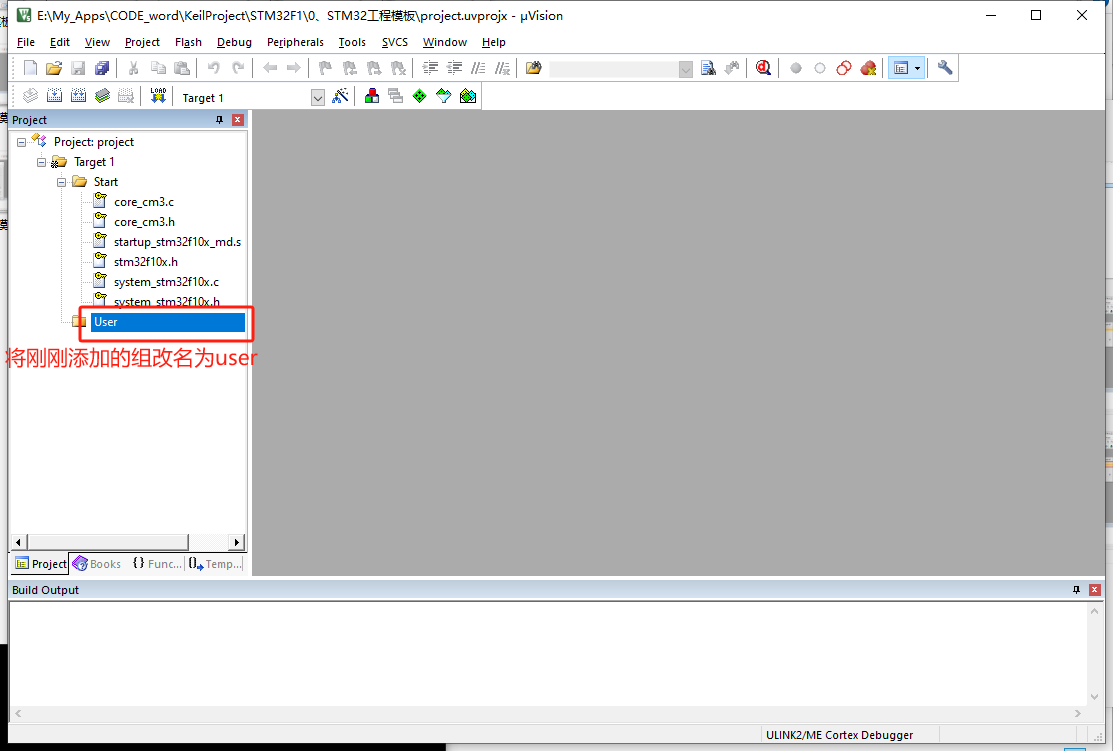1113x751 pixels.
Task: Click the Indent selected lines icon
Action: [x=430, y=68]
